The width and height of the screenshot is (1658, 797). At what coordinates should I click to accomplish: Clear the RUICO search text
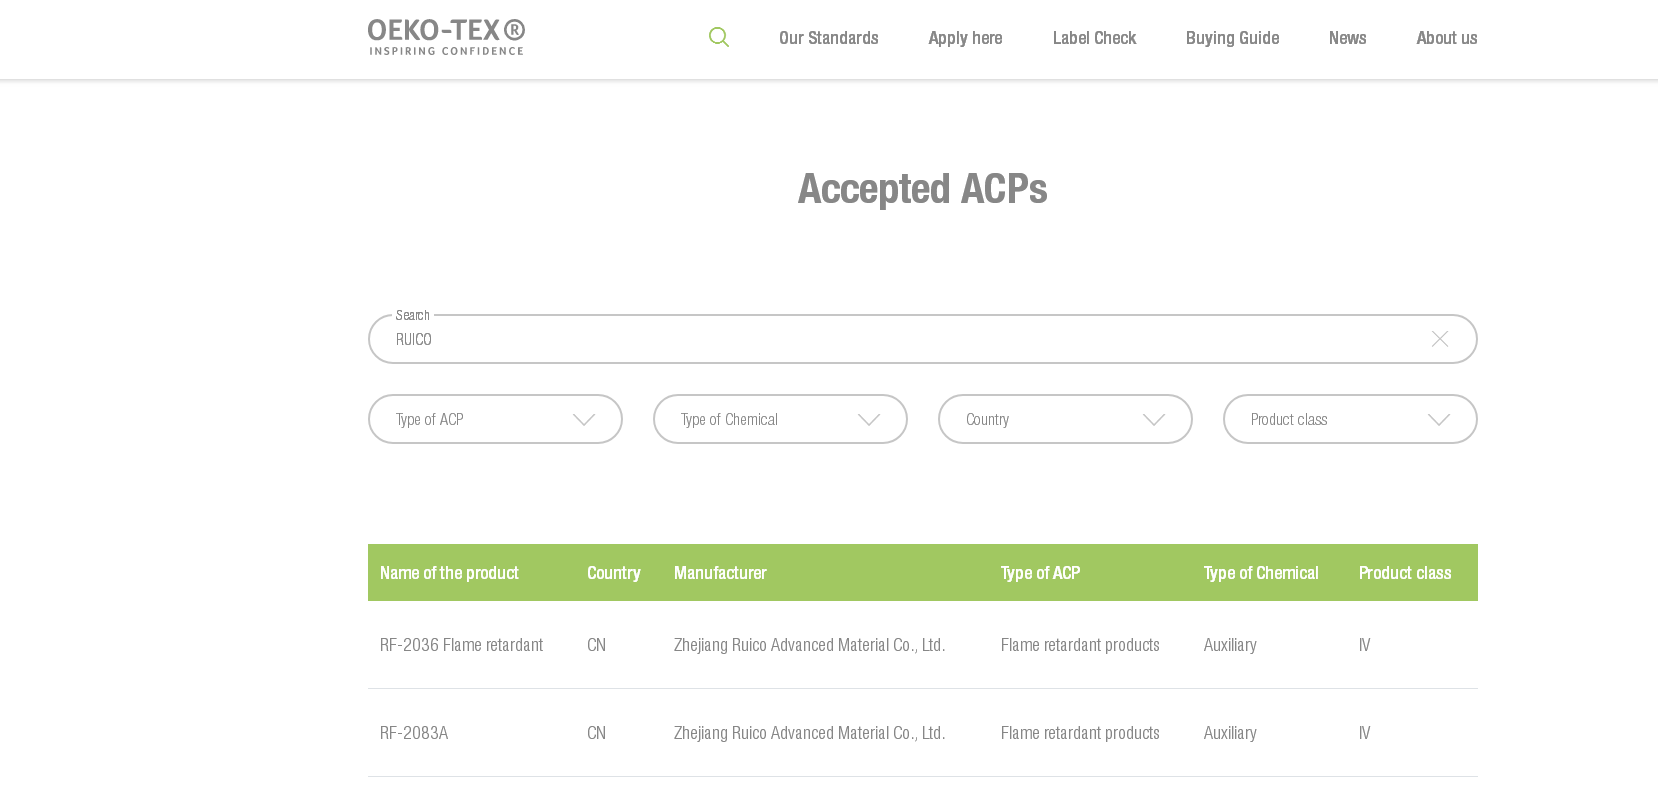pyautogui.click(x=1439, y=339)
